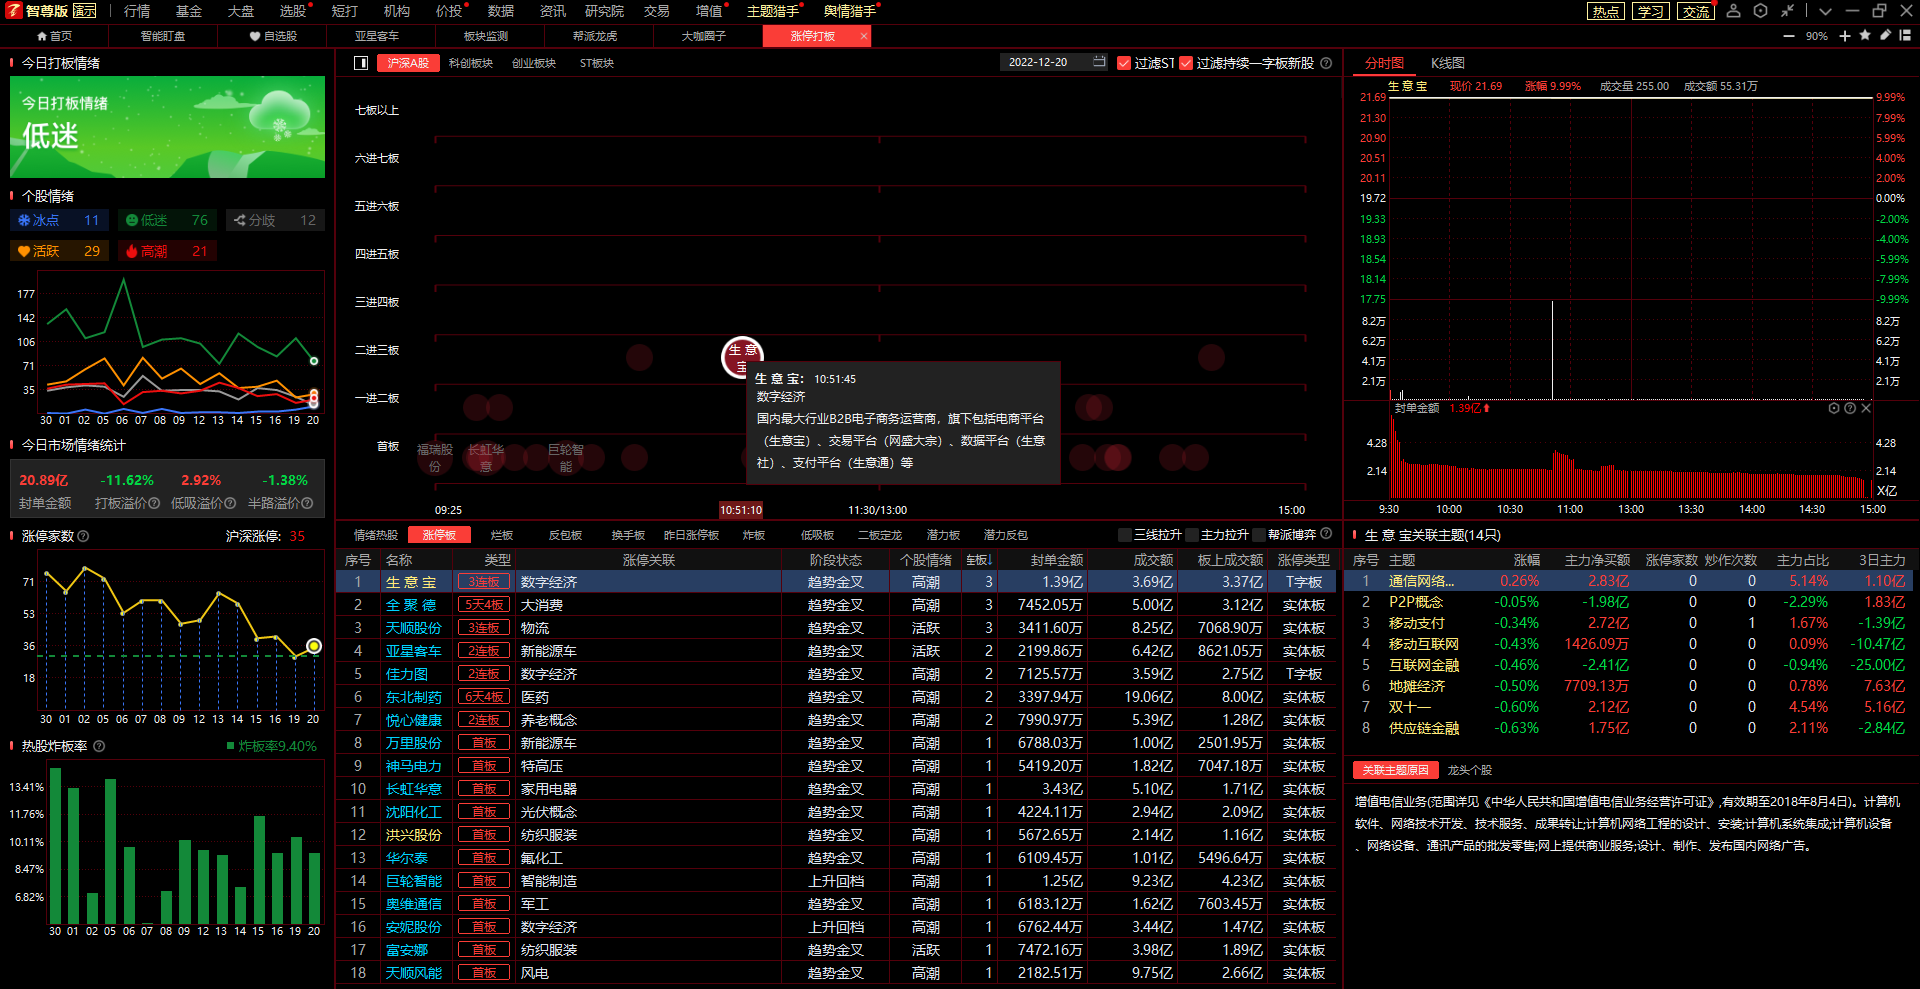Close the 张停打板 tab

pos(863,36)
